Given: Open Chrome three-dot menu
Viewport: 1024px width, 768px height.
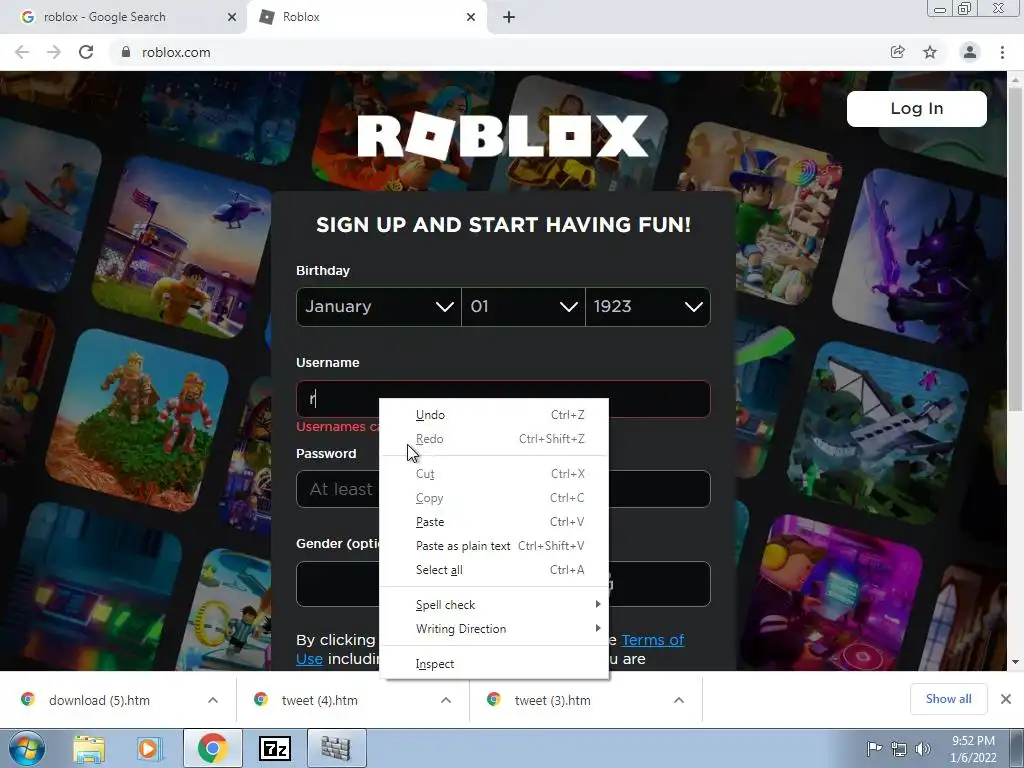Looking at the screenshot, I should [1002, 52].
